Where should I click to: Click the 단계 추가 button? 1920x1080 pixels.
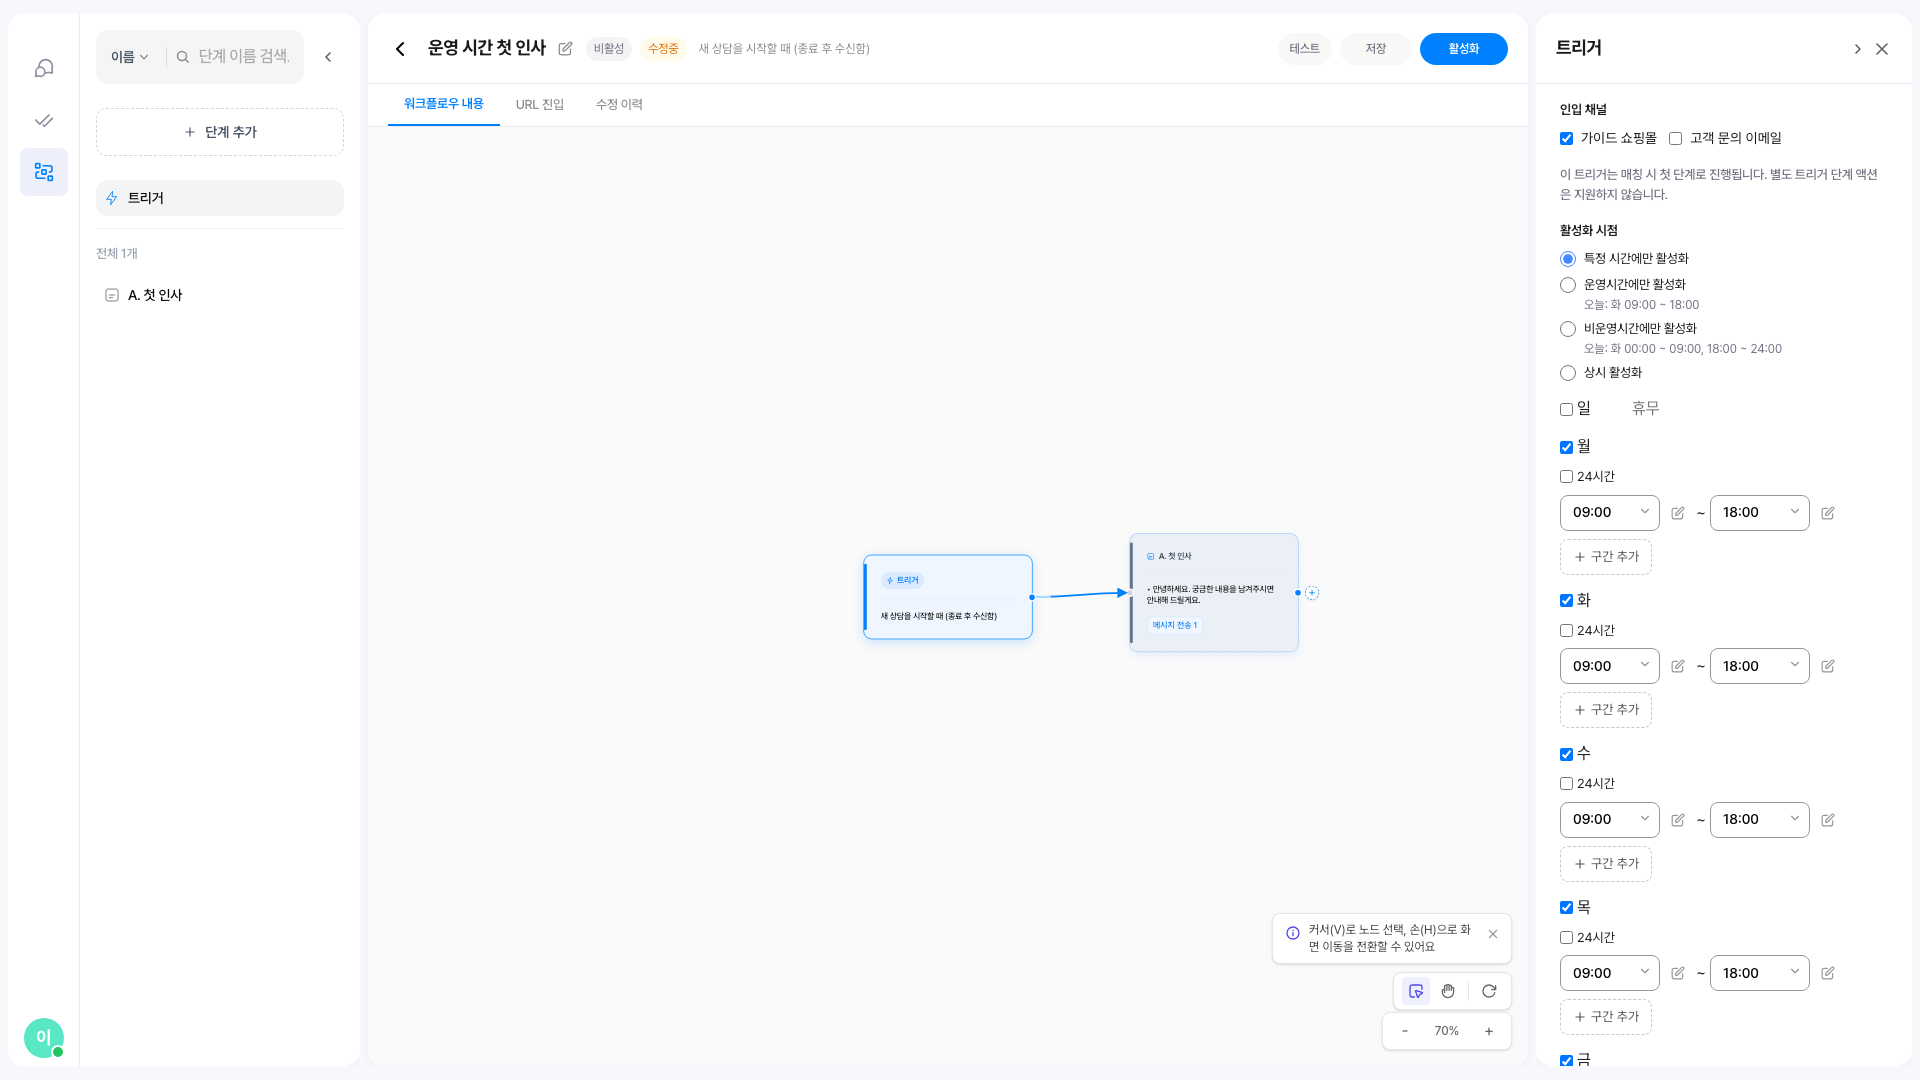[x=220, y=132]
